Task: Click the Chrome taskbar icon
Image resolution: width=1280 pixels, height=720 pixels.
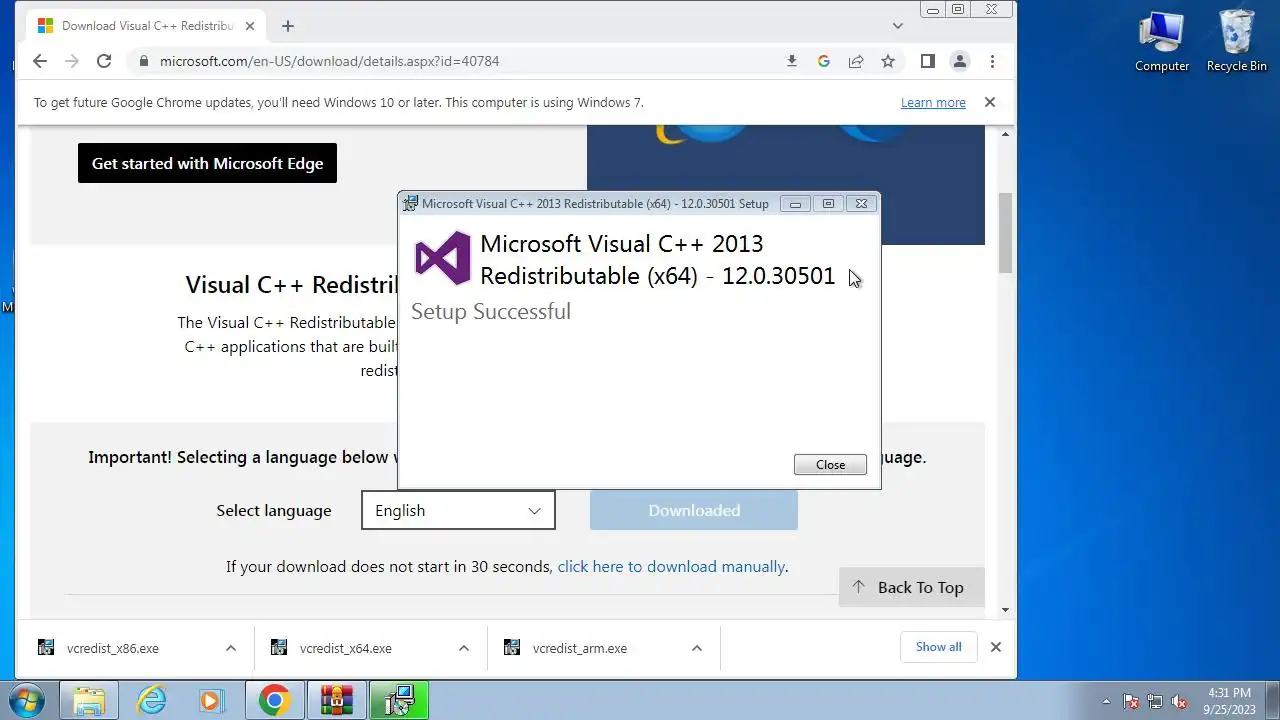Action: [275, 700]
